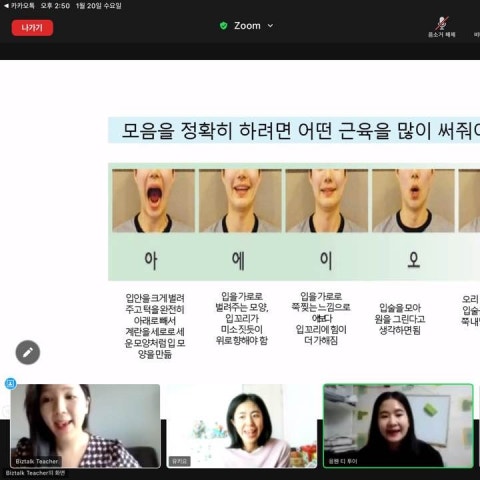The width and height of the screenshot is (480, 480).
Task: Tap the 오후 2:50 clock in status bar
Action: pos(55,6)
